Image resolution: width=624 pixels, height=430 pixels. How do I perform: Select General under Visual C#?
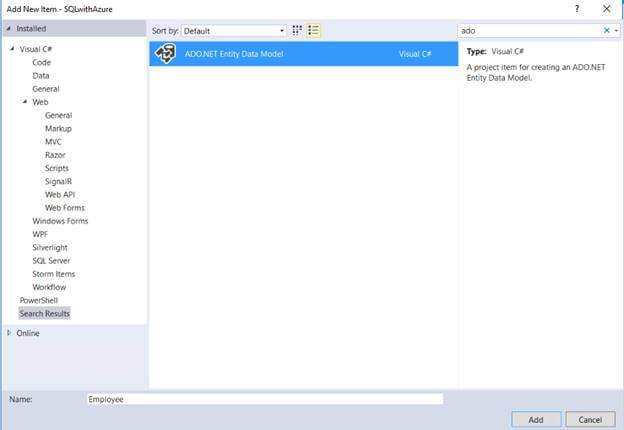pyautogui.click(x=46, y=89)
